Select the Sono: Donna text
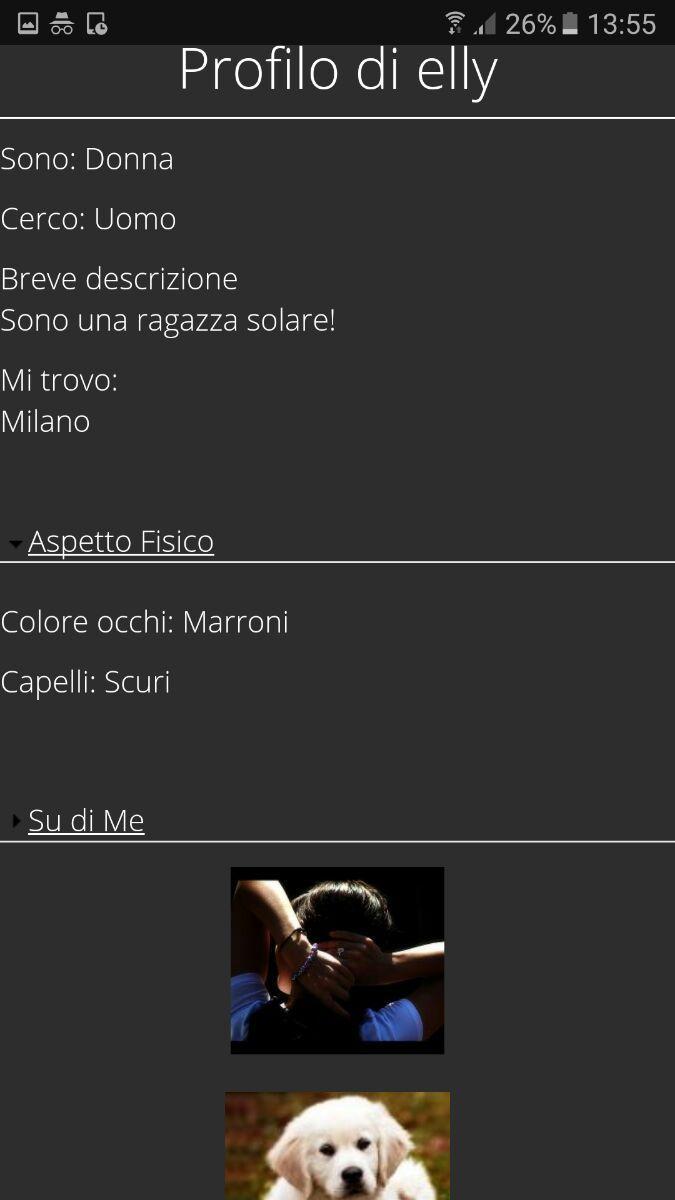Screen dimensions: 675x1200 (87, 159)
